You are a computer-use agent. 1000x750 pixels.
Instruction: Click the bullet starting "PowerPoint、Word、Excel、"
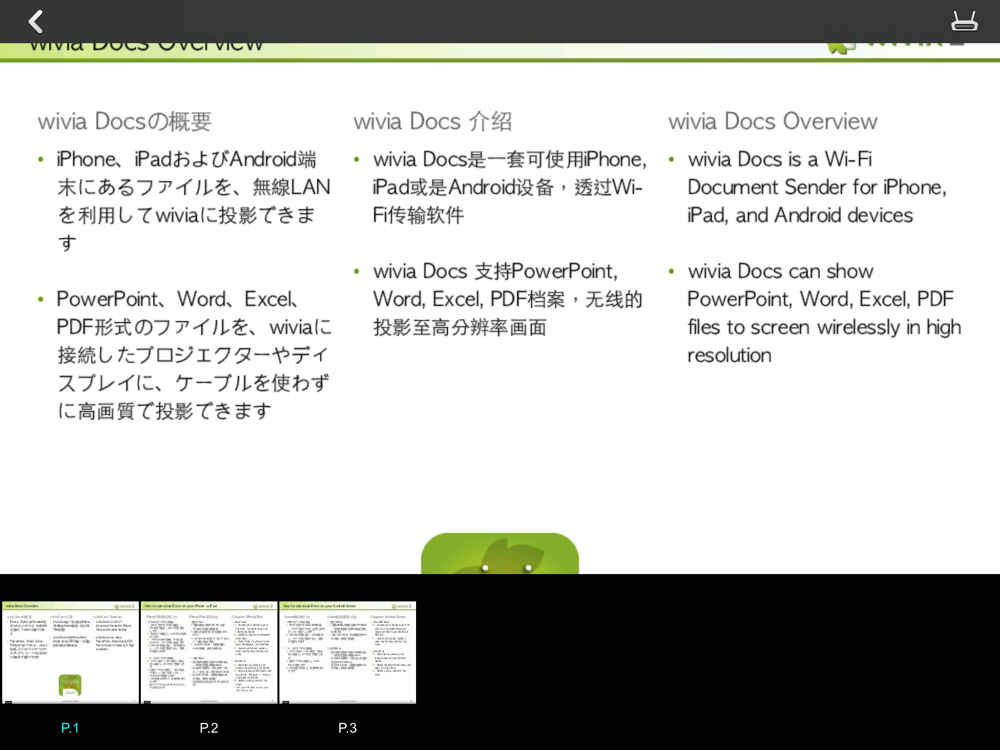(194, 355)
